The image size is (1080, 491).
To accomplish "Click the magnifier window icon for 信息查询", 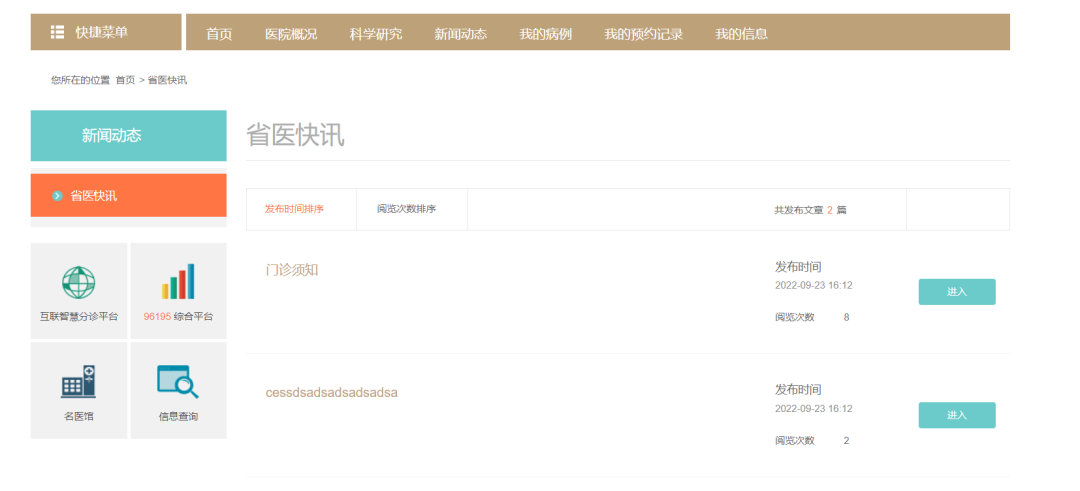I will (x=178, y=382).
